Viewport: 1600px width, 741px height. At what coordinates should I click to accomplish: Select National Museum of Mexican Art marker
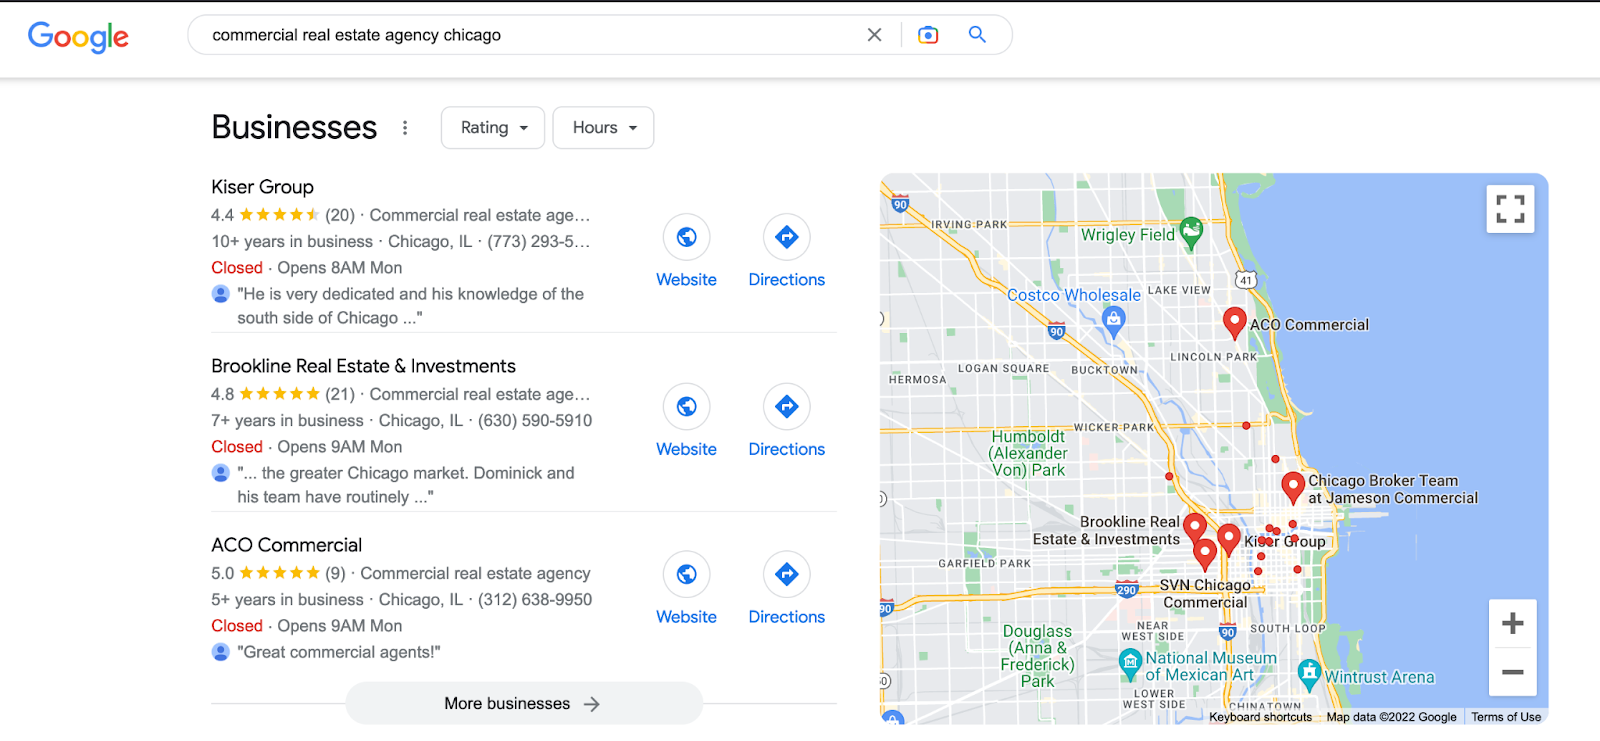(x=1130, y=662)
